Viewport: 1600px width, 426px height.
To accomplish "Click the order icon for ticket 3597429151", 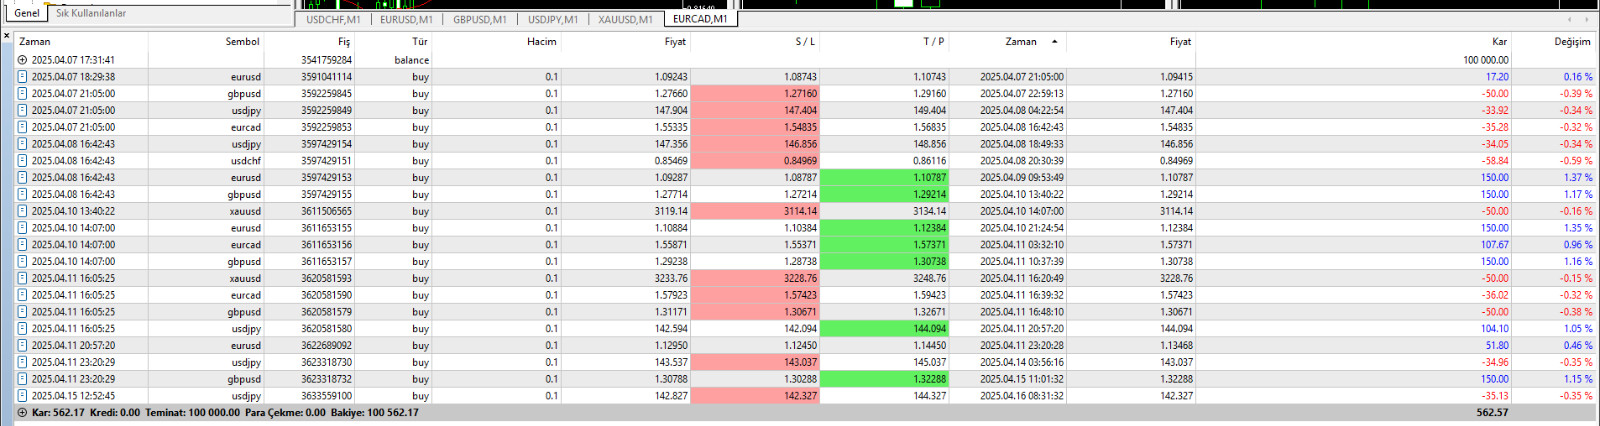I will click(22, 161).
